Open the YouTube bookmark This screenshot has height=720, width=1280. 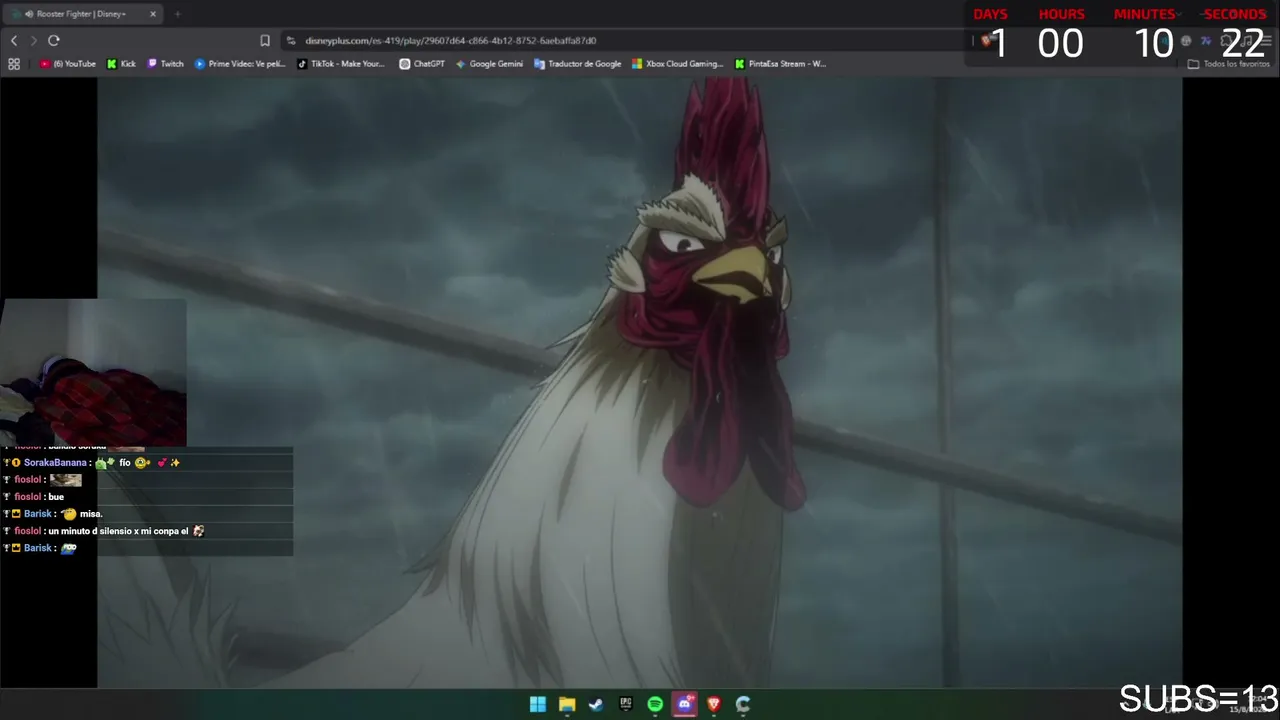[68, 64]
